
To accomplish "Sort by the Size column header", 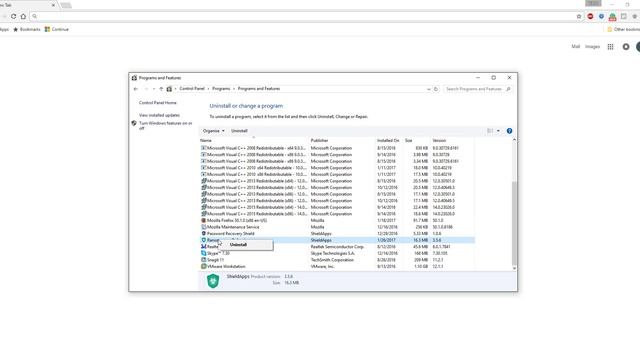I will (409, 140).
